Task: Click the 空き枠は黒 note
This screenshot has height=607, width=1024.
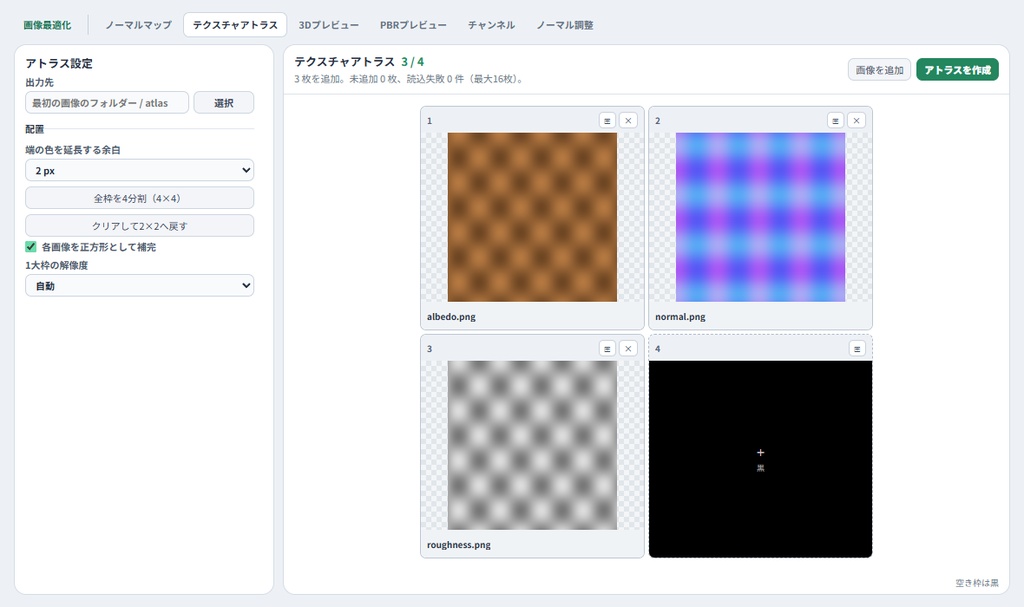Action: click(977, 583)
